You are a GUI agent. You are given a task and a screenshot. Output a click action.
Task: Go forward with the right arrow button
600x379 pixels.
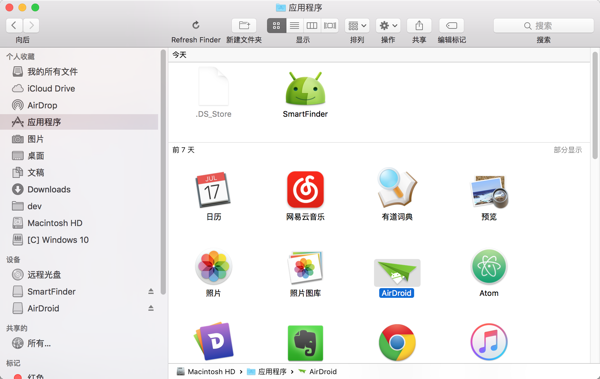tap(31, 26)
